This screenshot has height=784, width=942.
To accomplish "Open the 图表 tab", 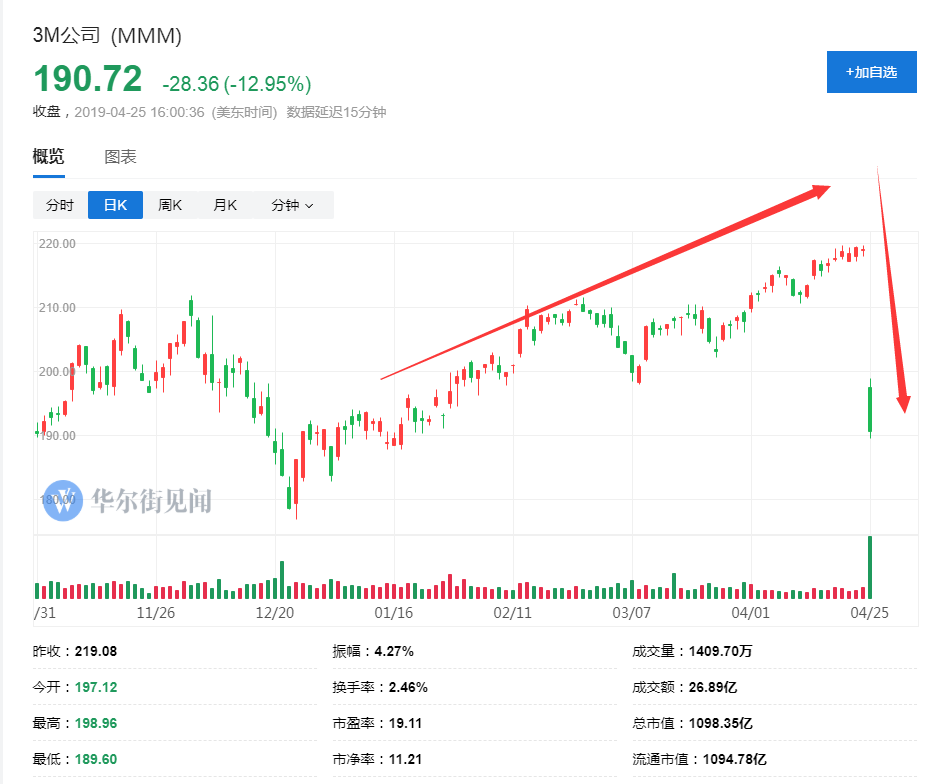I will coord(120,157).
